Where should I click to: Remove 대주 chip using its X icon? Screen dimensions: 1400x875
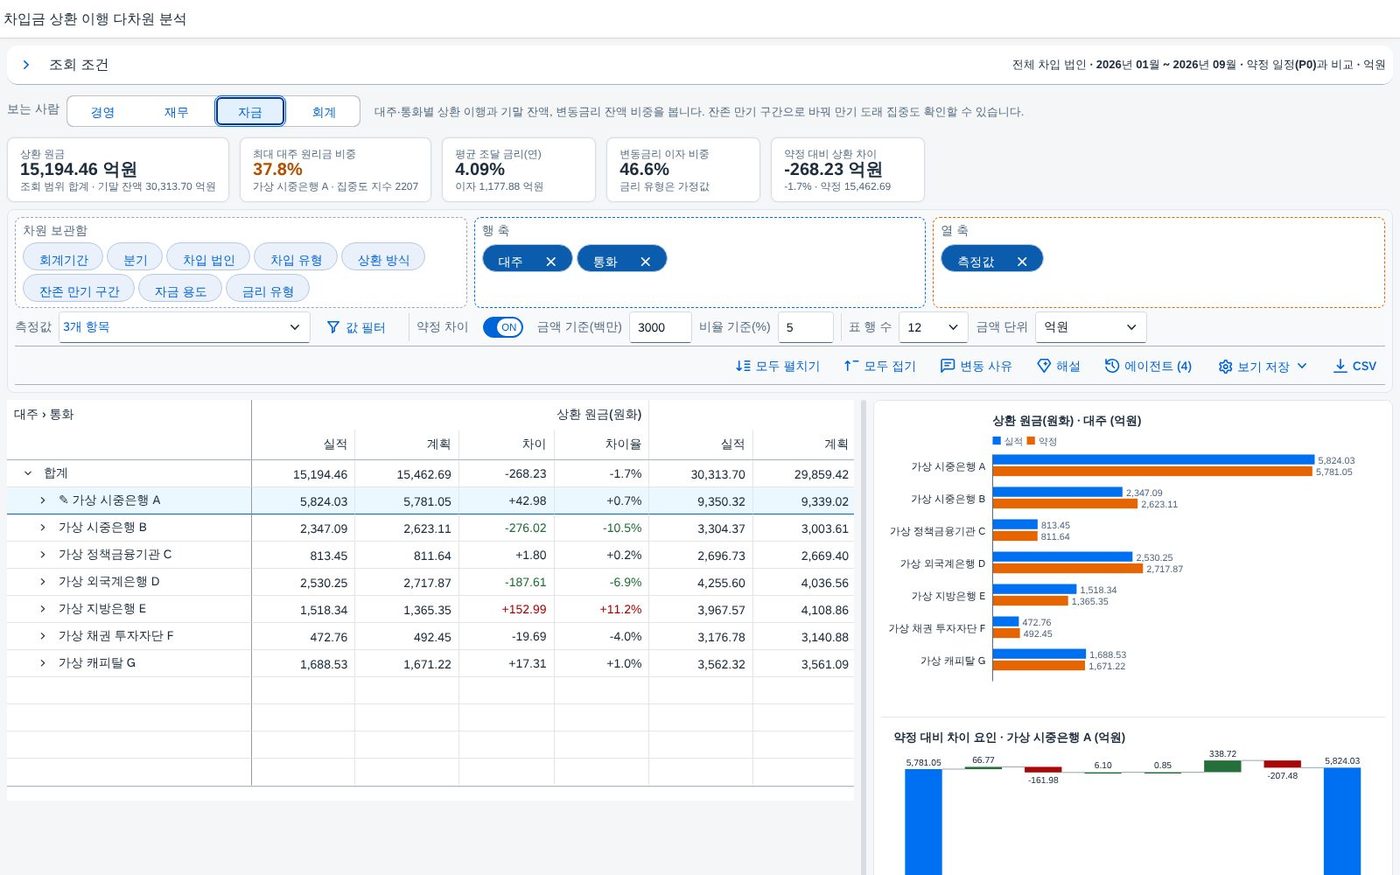point(551,261)
